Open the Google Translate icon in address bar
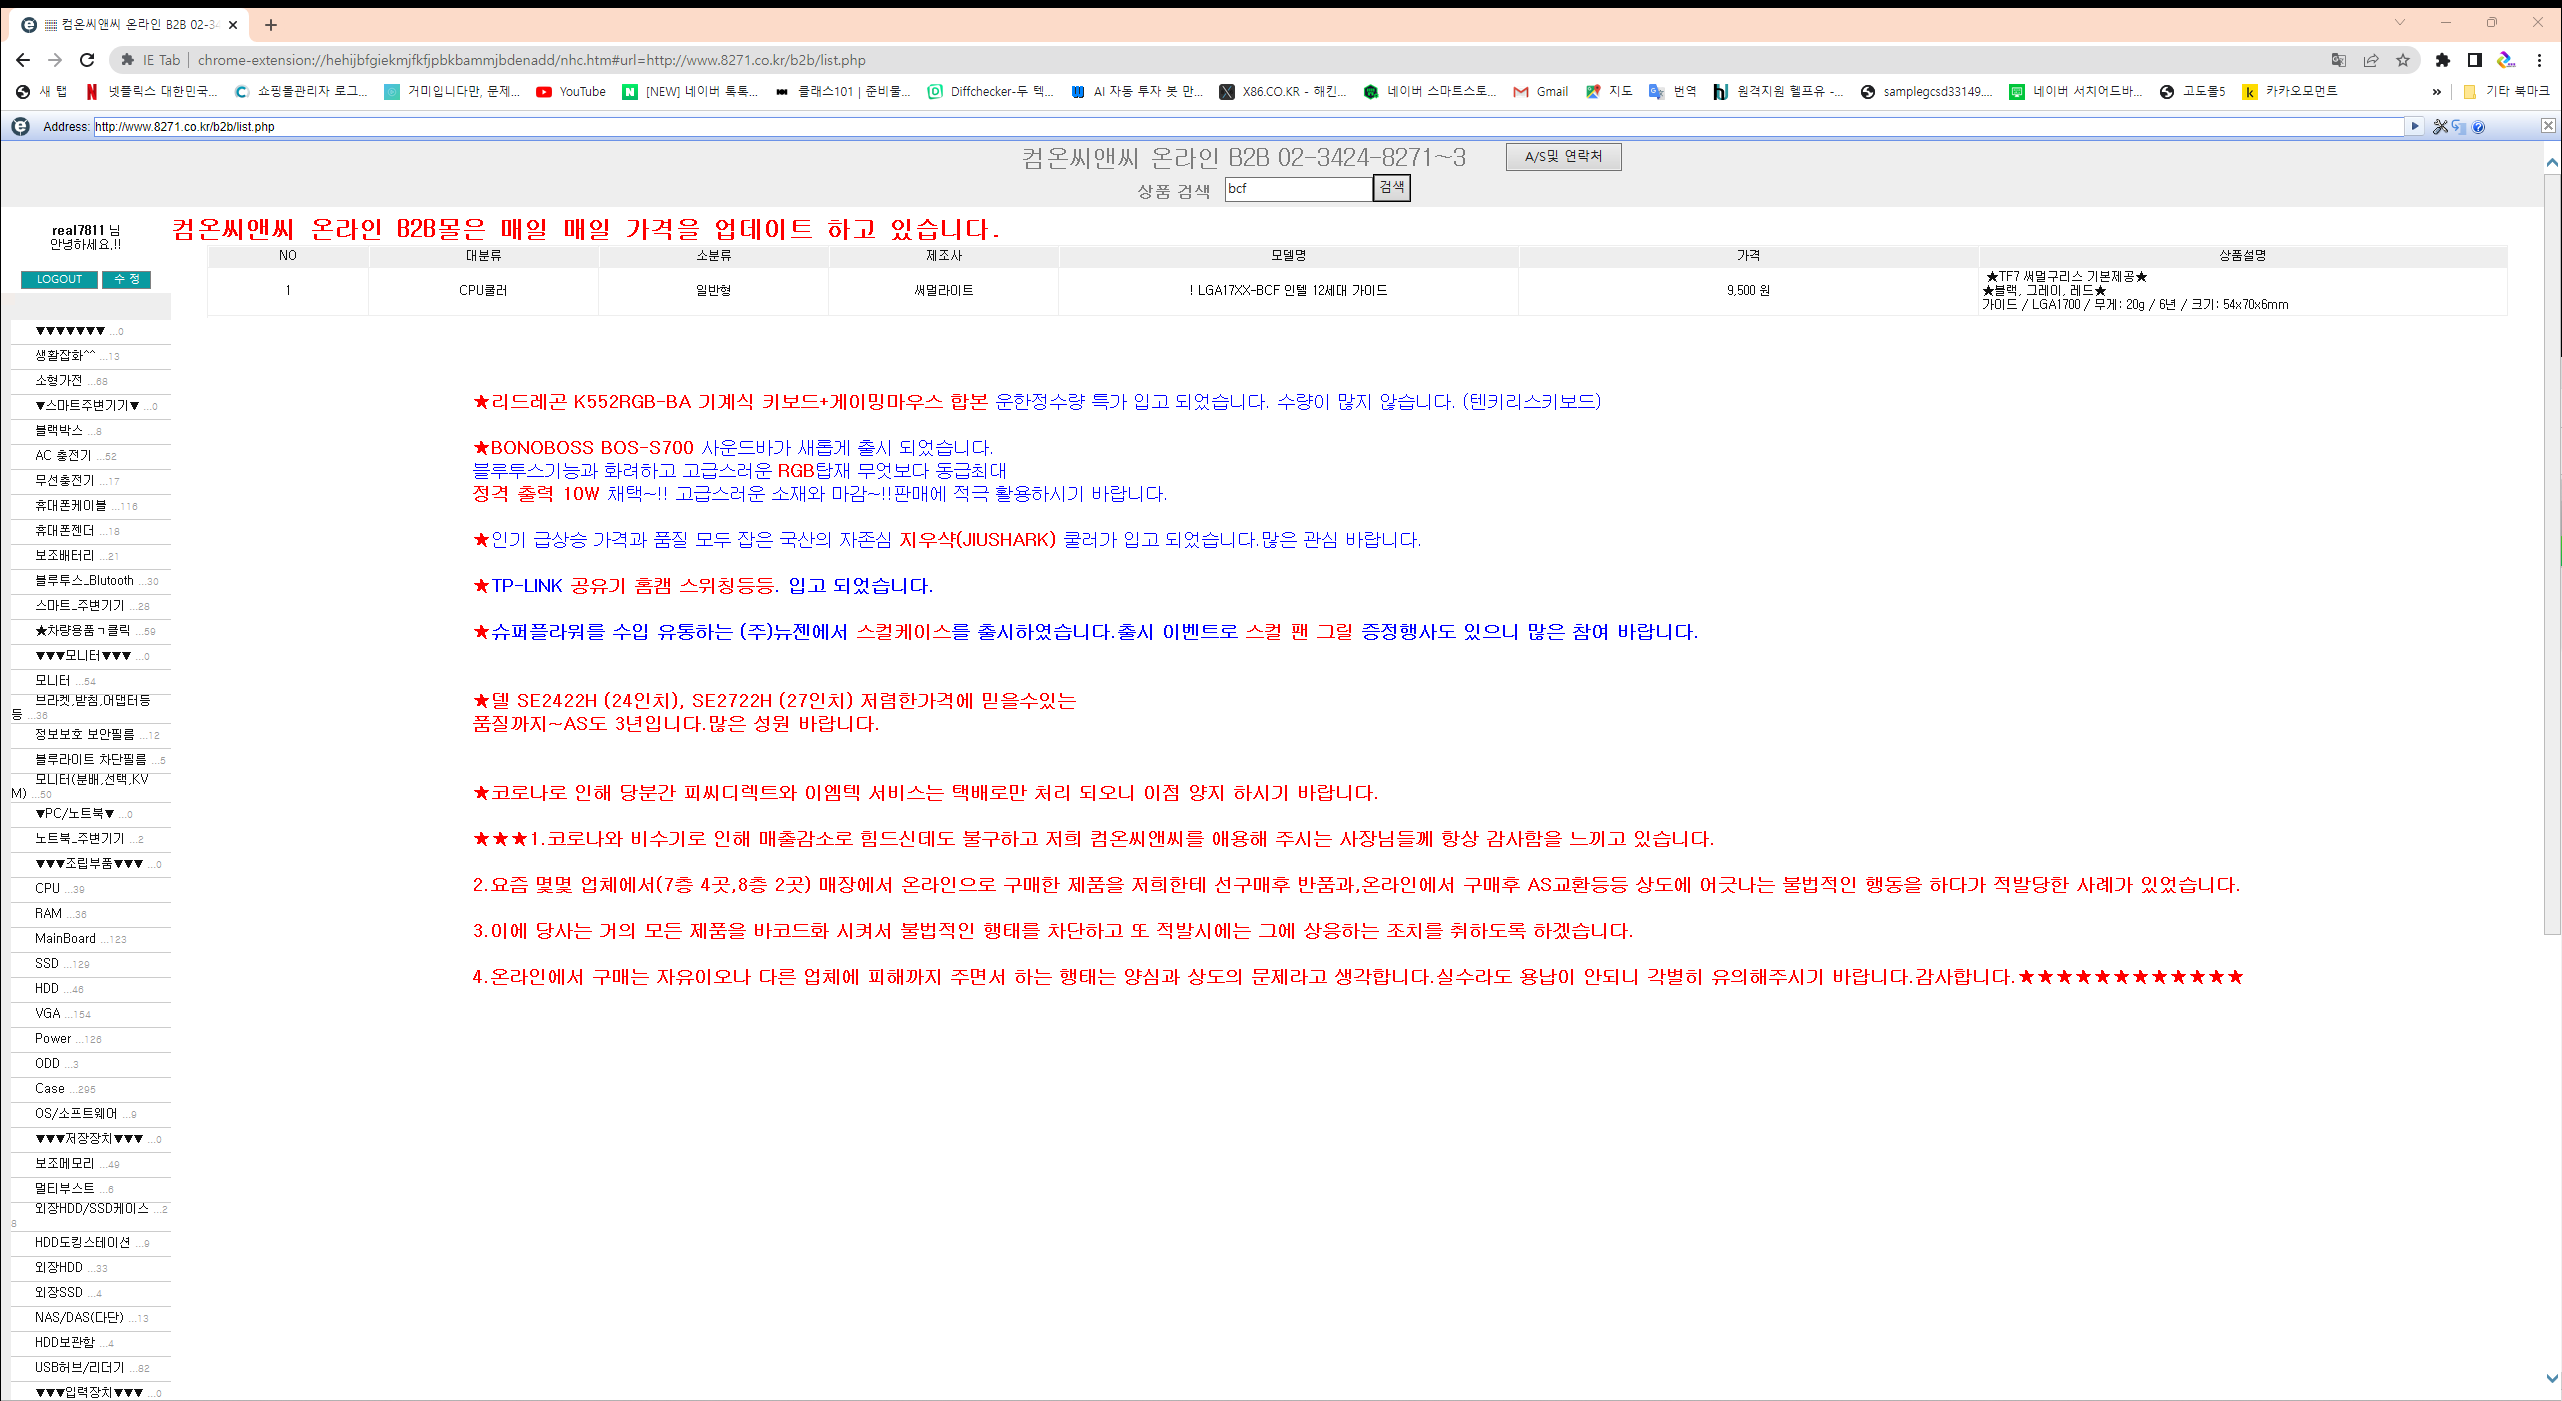Screen dimensions: 2562x1401 2338,60
